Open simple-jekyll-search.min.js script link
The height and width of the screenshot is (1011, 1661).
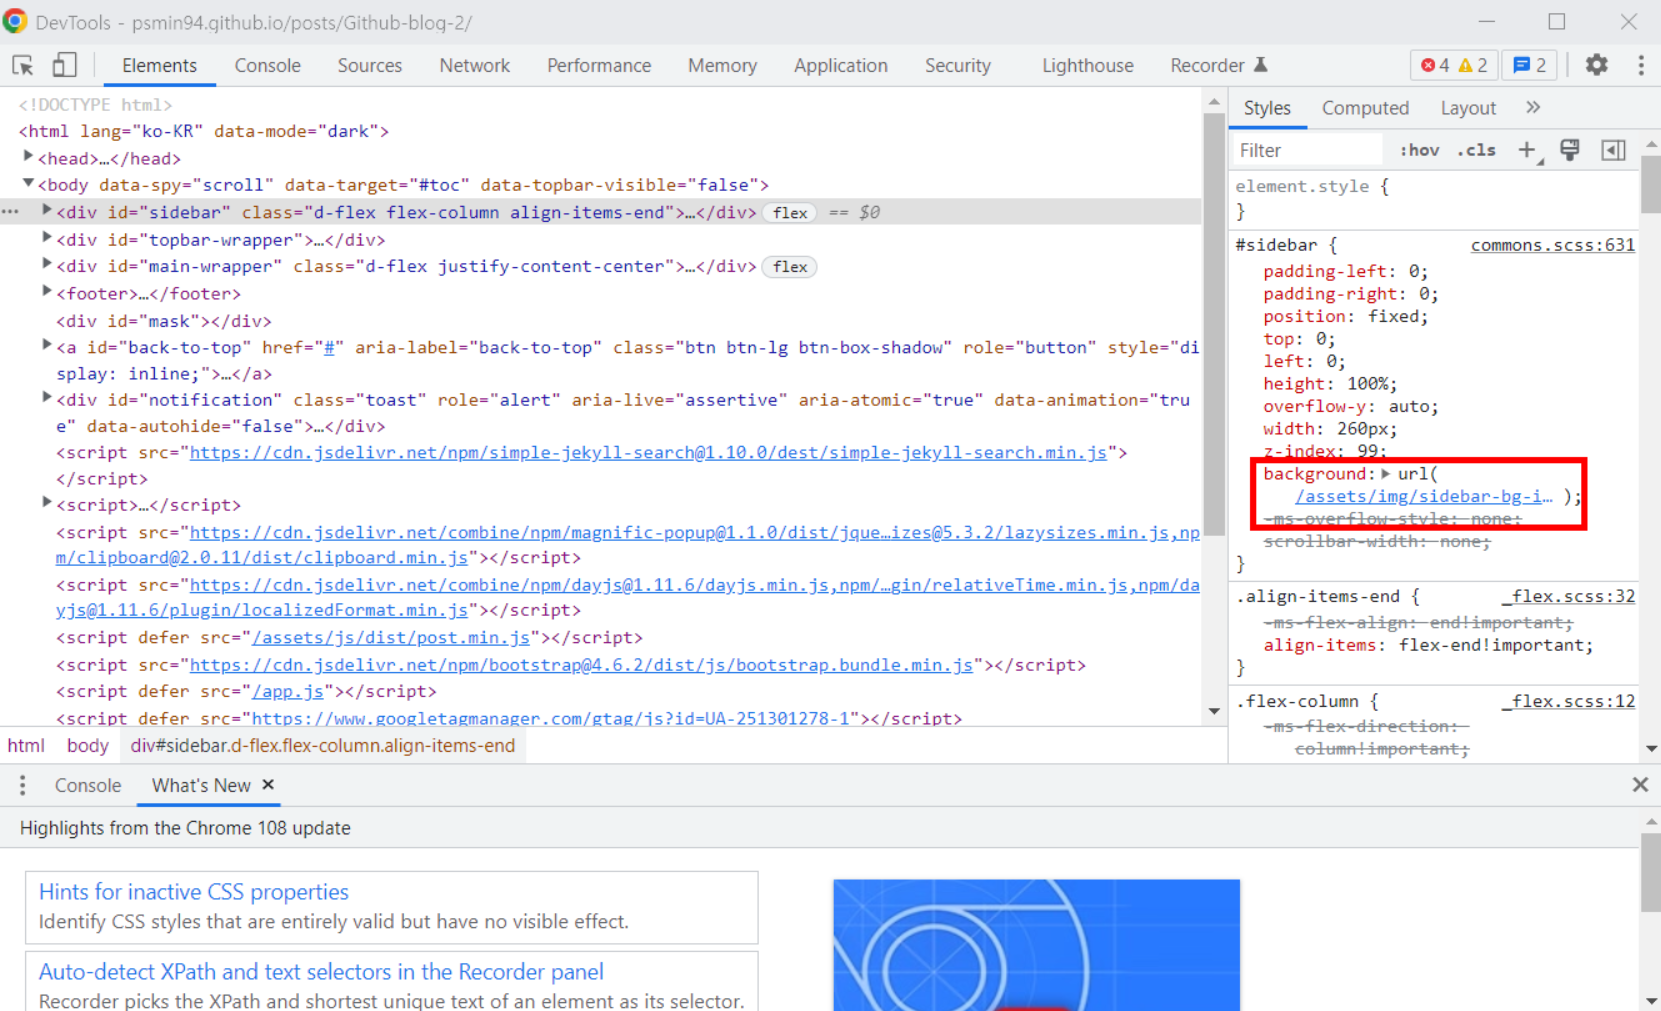(x=648, y=453)
